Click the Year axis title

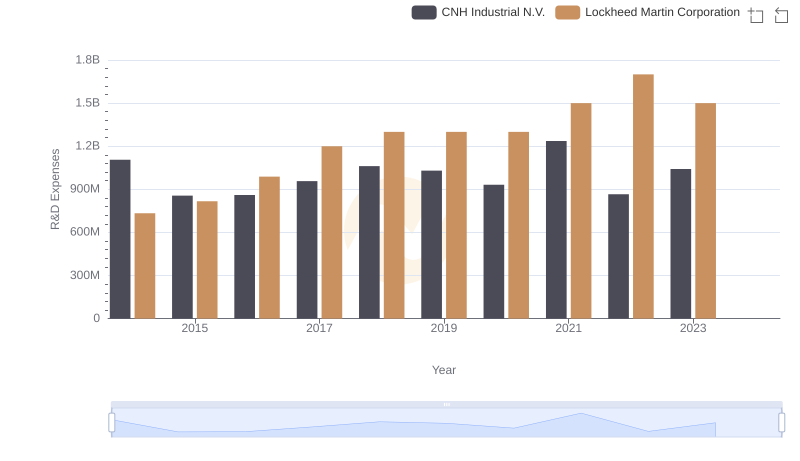tap(444, 370)
